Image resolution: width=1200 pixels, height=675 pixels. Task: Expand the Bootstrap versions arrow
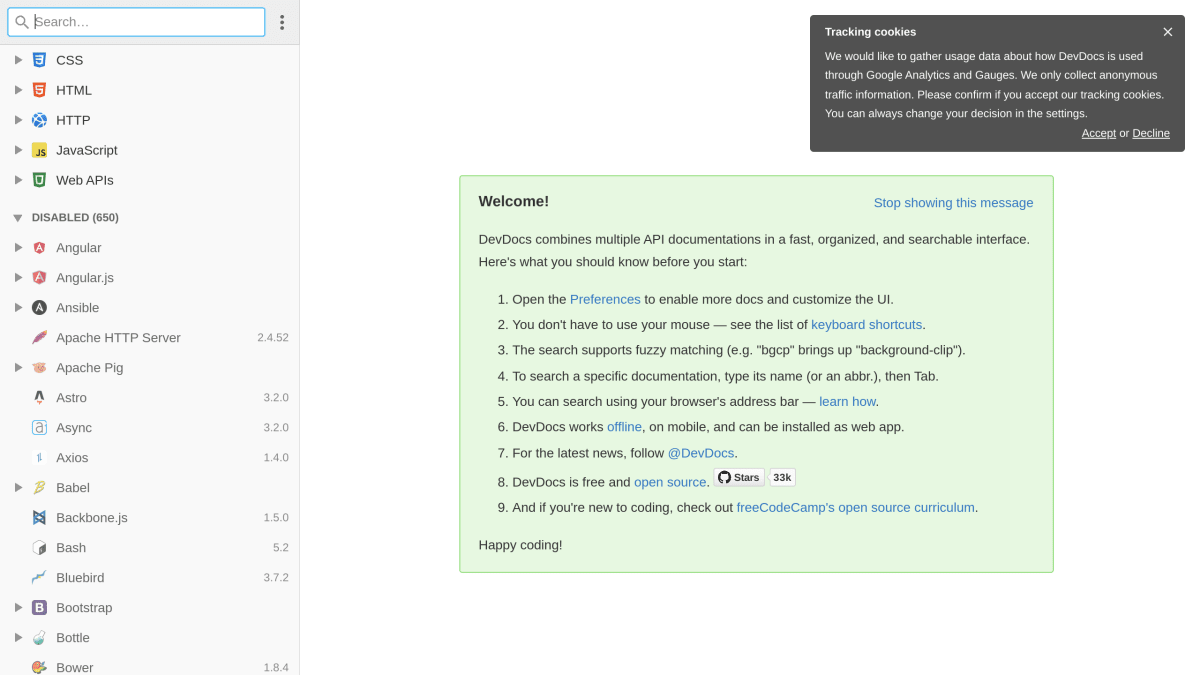pyautogui.click(x=18, y=608)
